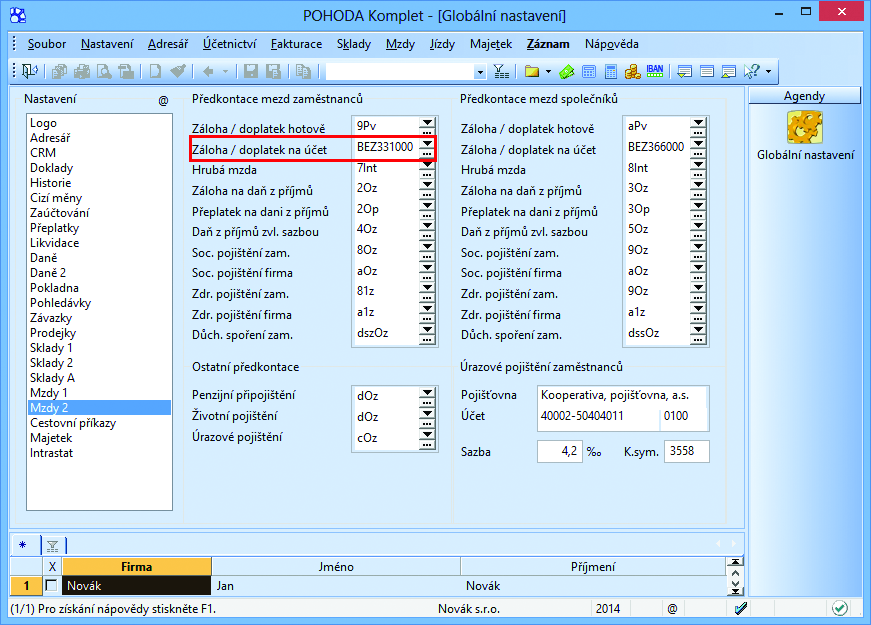The height and width of the screenshot is (625, 871).
Task: Click the POHODA app icon in title bar
Action: (18, 15)
